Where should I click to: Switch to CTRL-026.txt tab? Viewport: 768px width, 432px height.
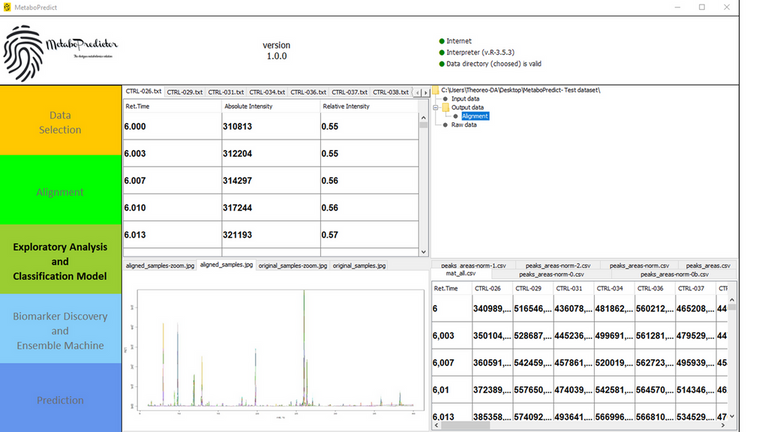[x=143, y=92]
